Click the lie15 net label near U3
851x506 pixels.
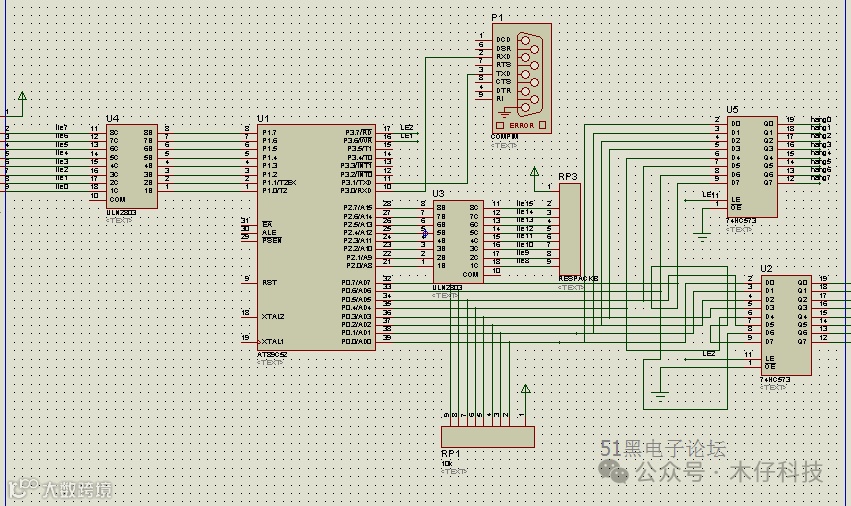(x=524, y=203)
